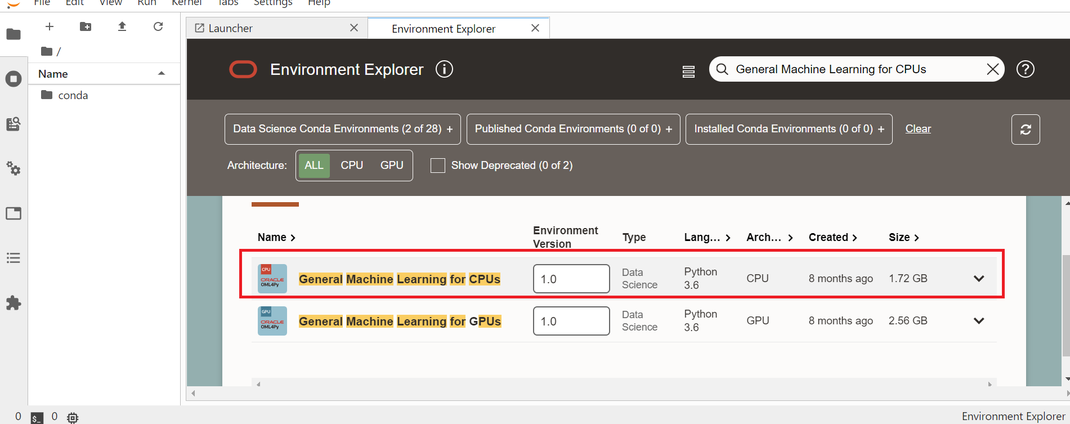This screenshot has height=424, width=1070.
Task: Expand Installed Conda Environments filter
Action: [x=789, y=129]
